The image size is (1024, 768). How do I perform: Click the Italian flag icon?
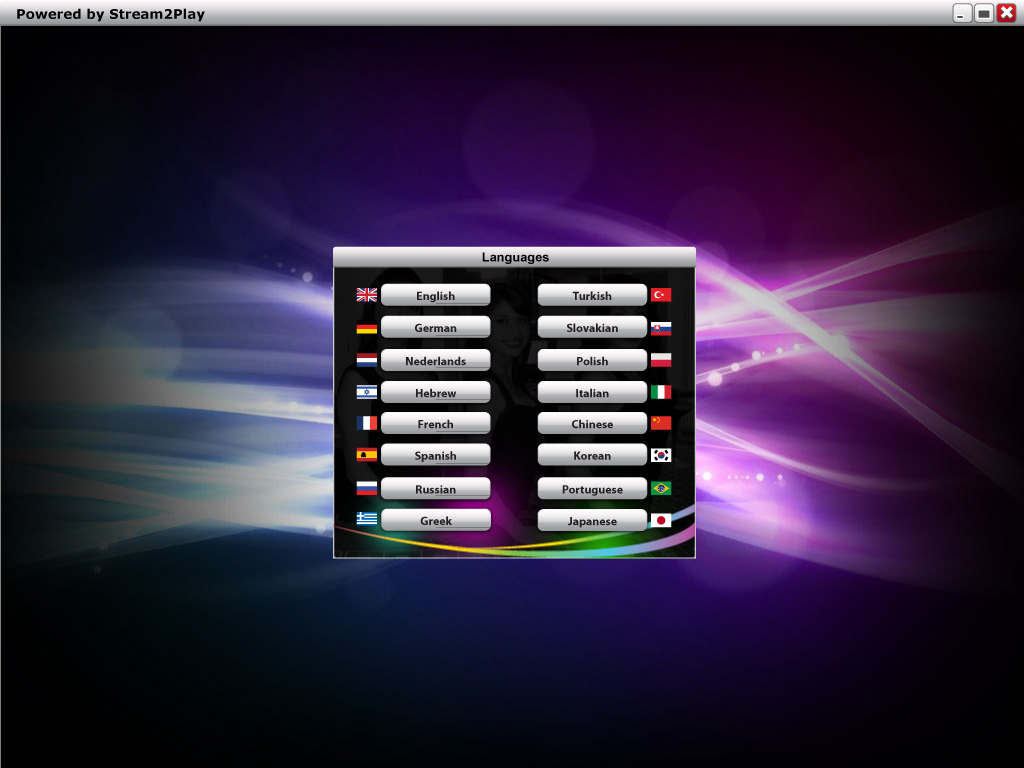pos(661,392)
